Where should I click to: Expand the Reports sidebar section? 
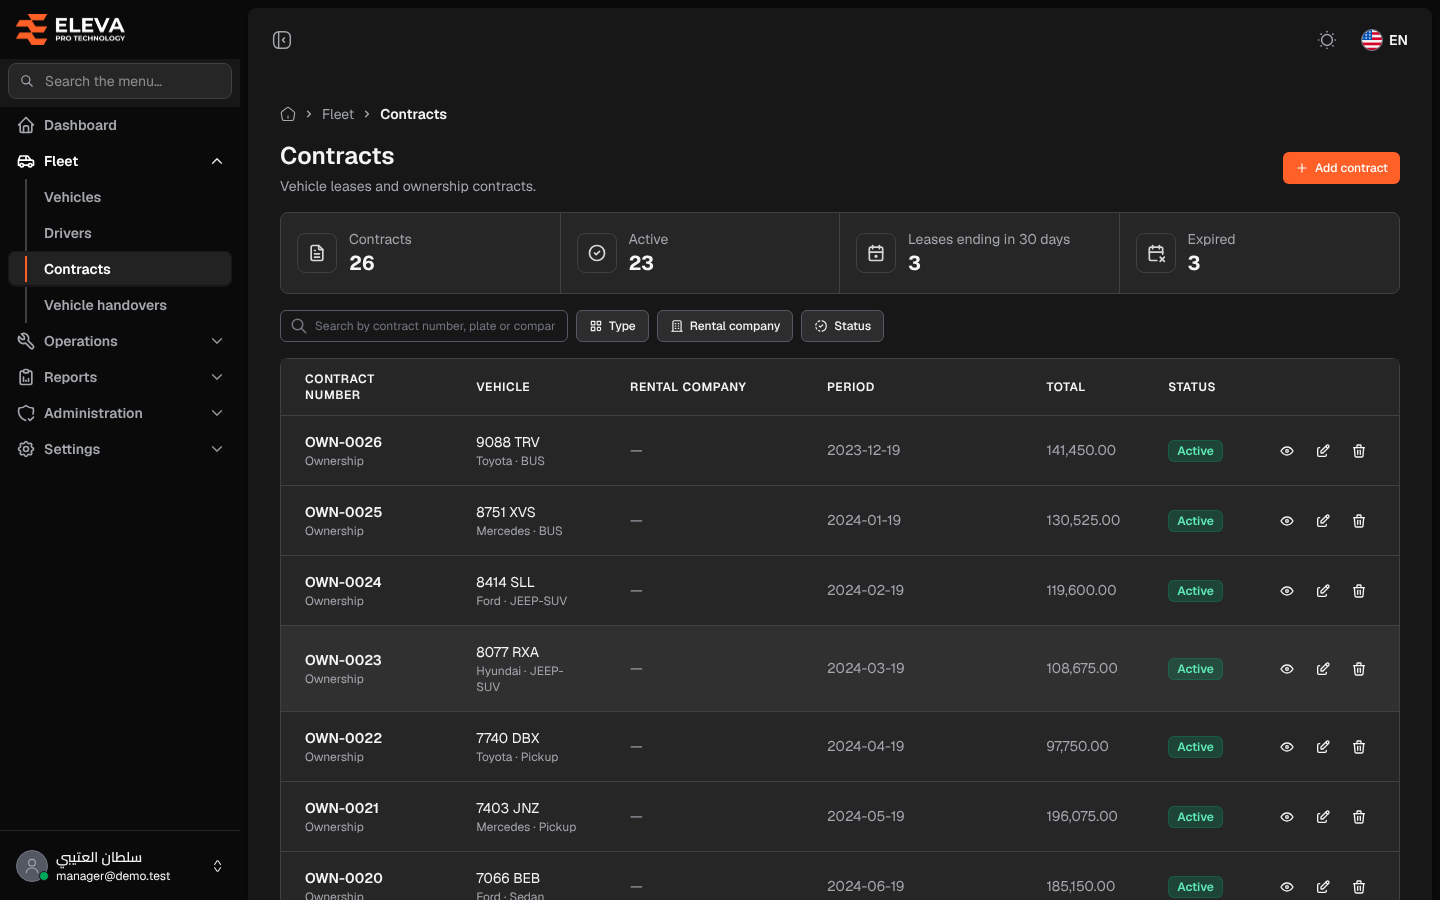[120, 377]
